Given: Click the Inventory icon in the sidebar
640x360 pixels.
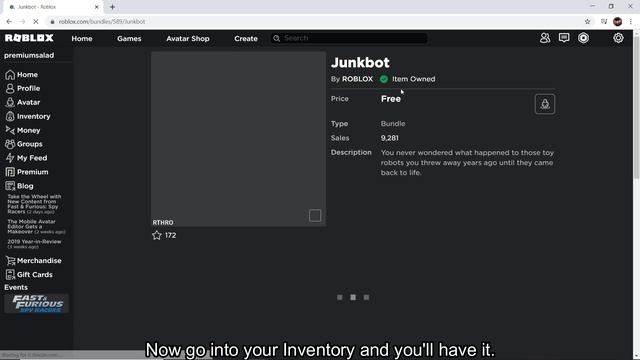Looking at the screenshot, I should [10, 116].
